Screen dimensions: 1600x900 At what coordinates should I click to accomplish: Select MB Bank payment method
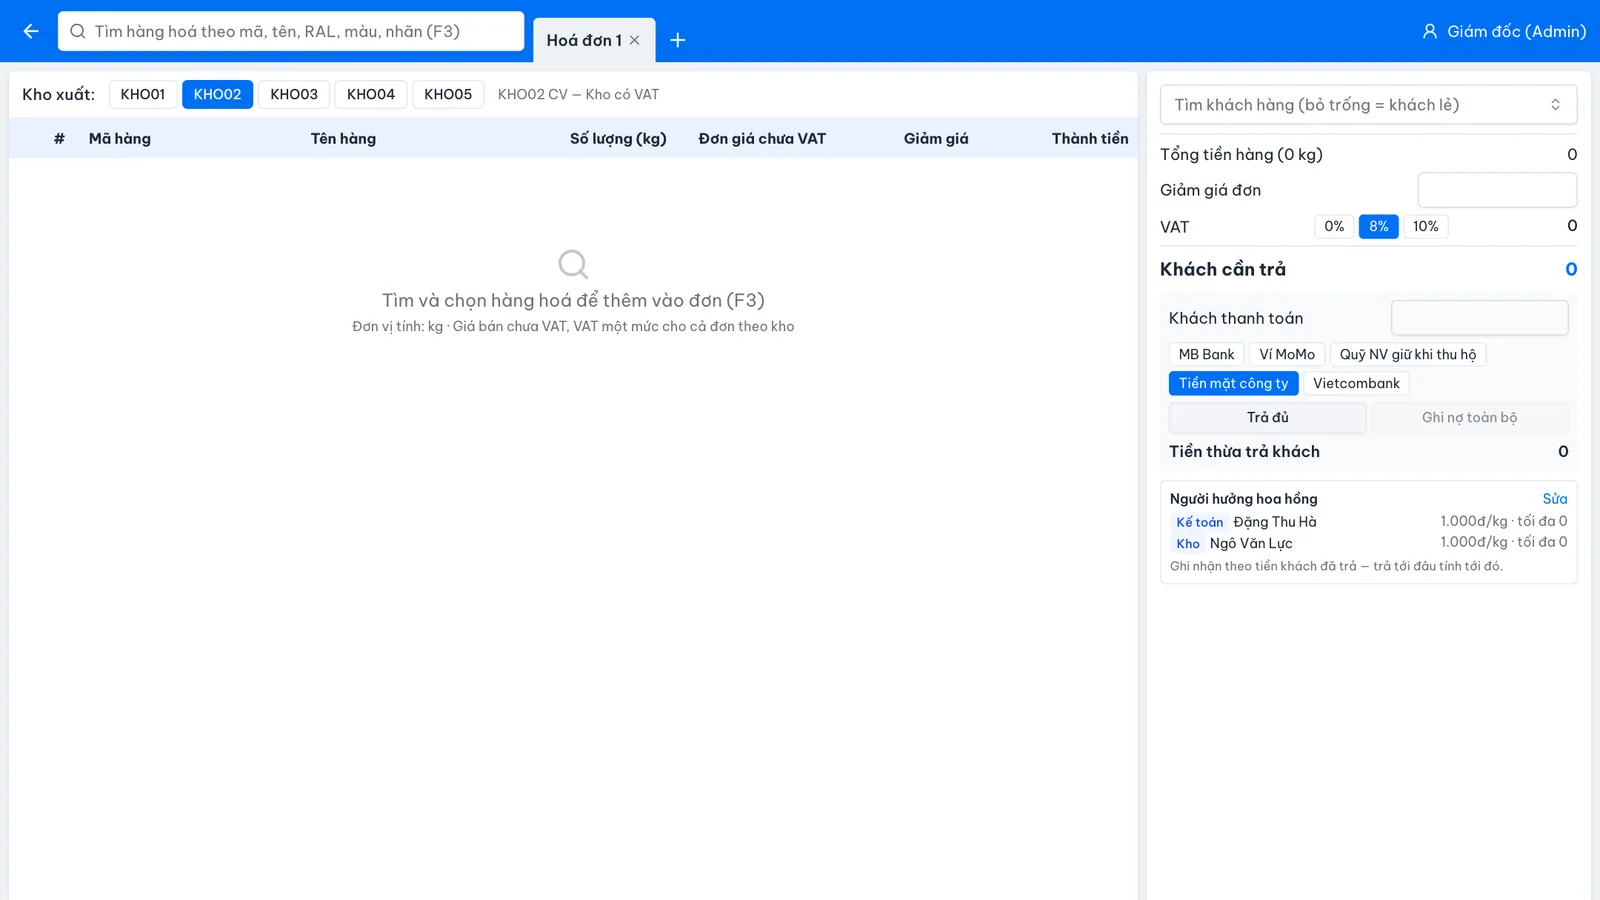pyautogui.click(x=1206, y=354)
